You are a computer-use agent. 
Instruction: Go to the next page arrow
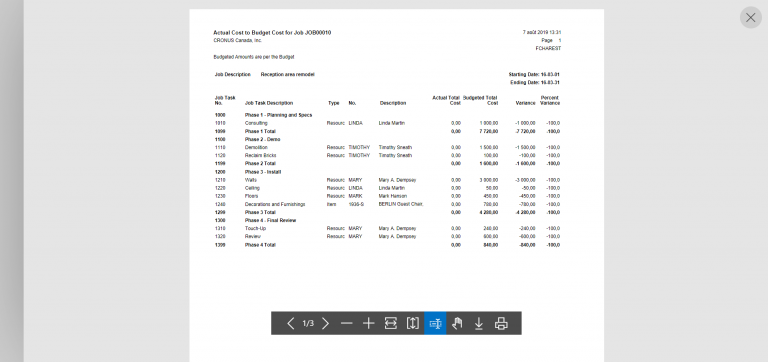pos(325,323)
